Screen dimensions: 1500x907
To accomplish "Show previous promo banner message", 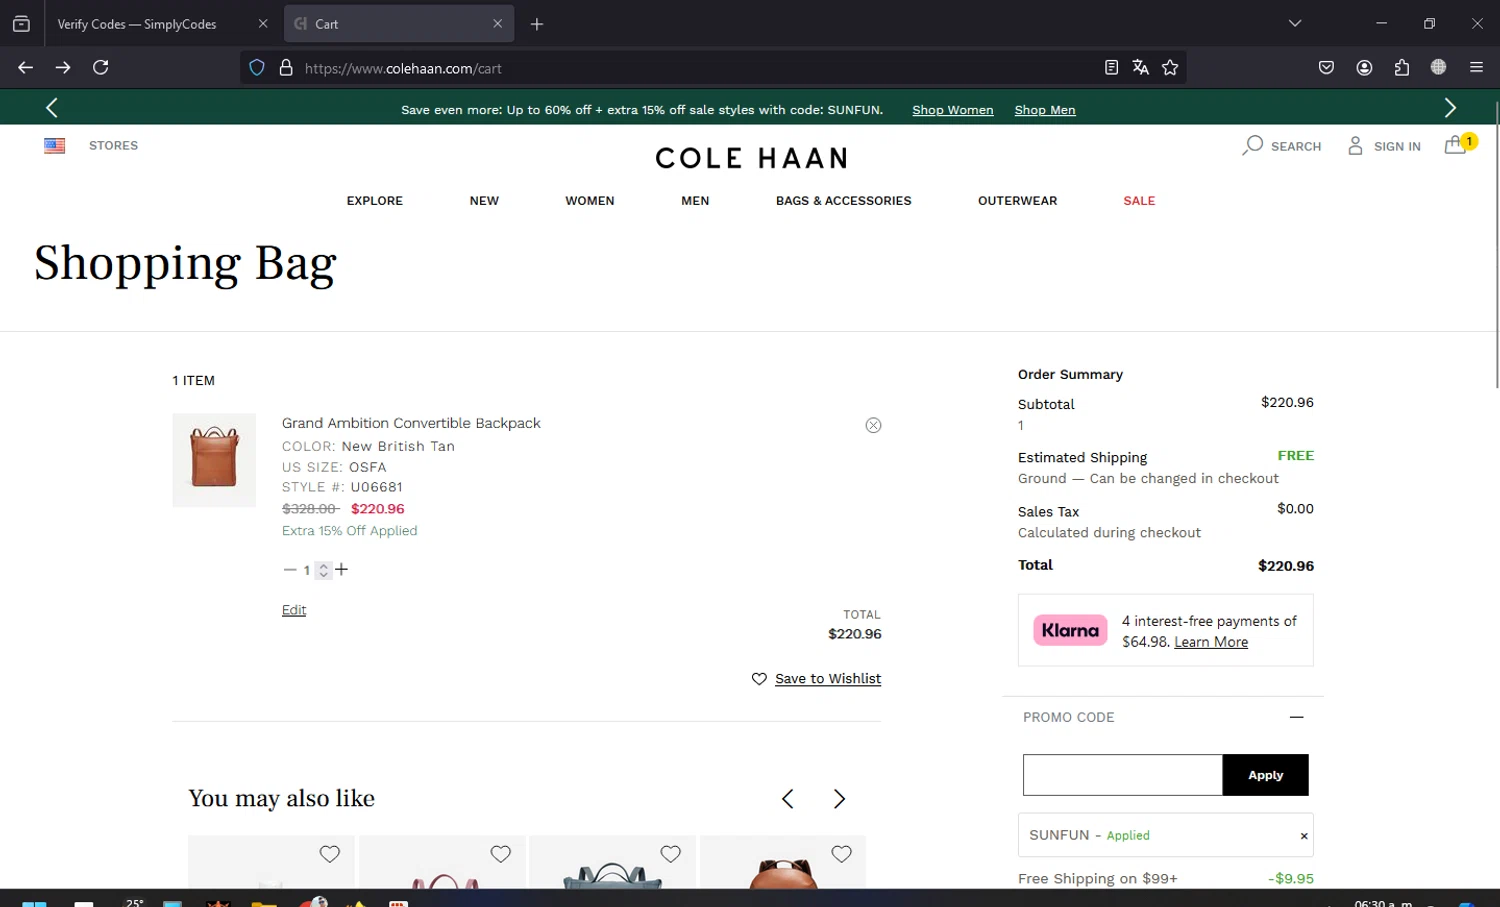I will 52,108.
